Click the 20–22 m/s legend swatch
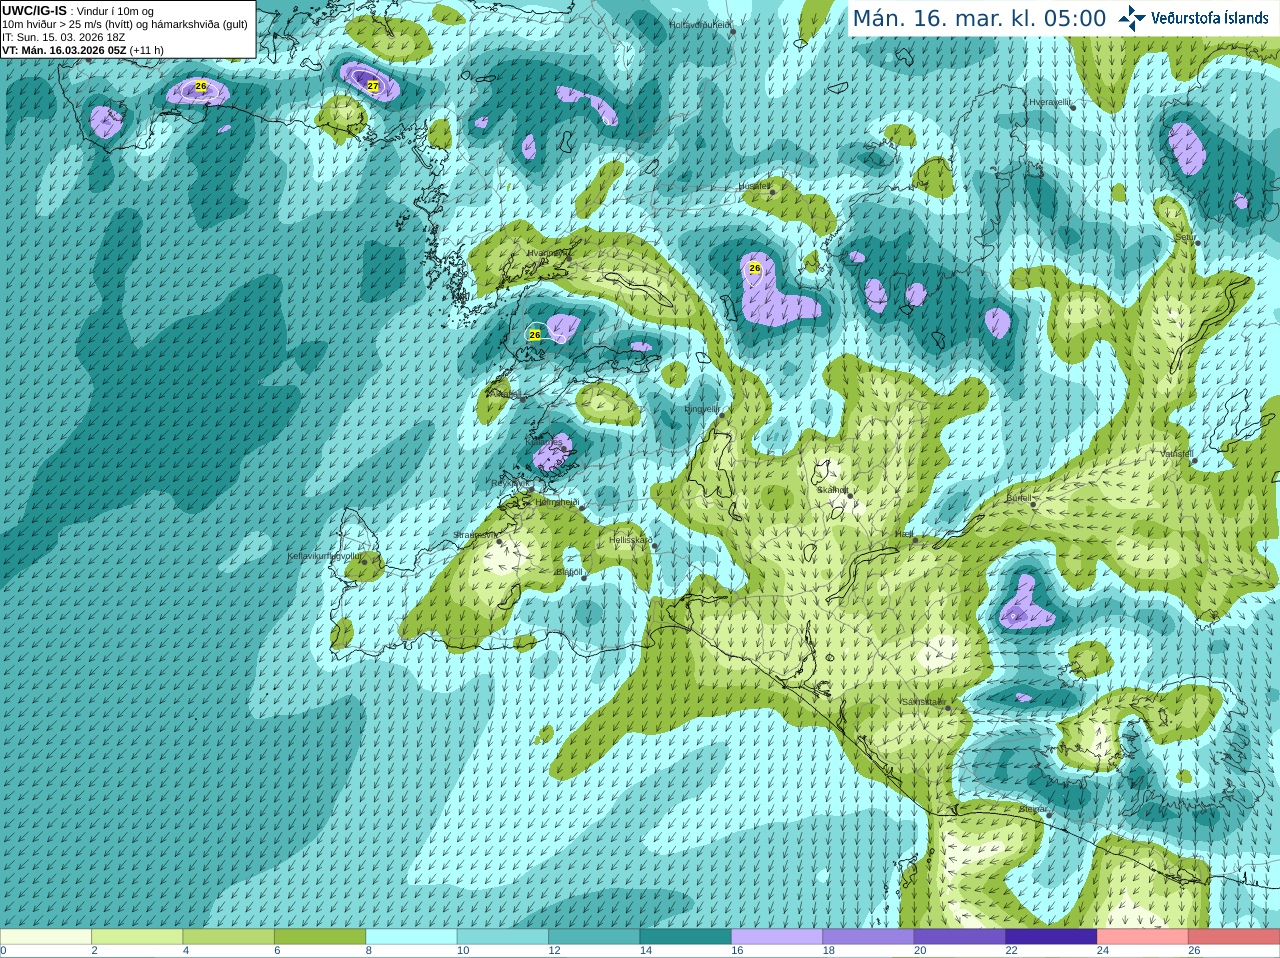Screen dimensions: 1280x958 pyautogui.click(x=960, y=937)
